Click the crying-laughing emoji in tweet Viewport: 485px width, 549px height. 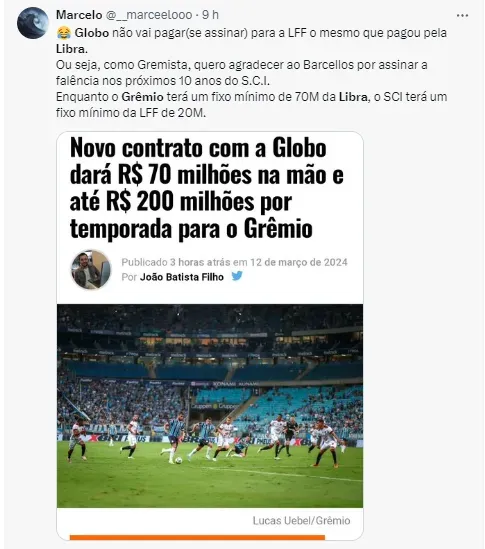click(63, 33)
